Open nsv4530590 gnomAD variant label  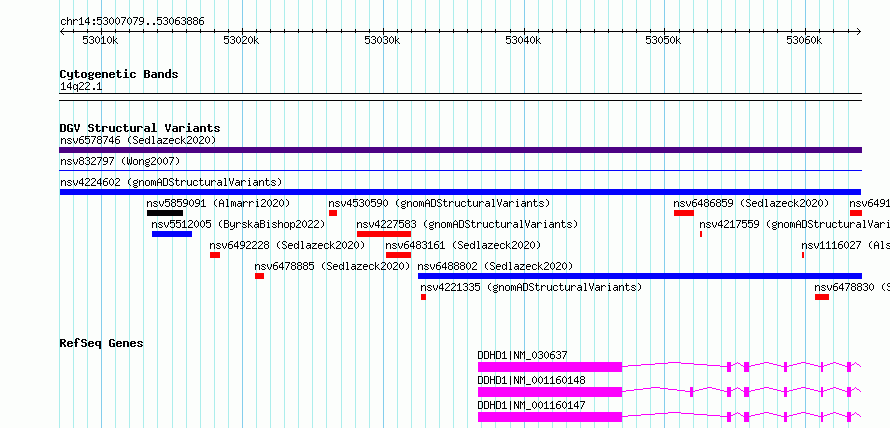point(439,203)
